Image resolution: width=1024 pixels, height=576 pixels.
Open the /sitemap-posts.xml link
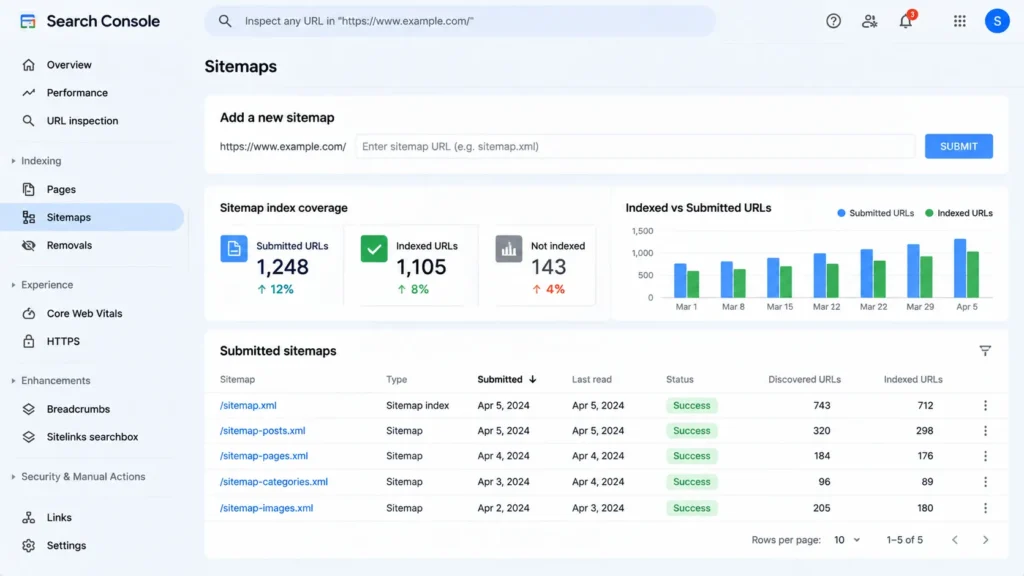click(263, 431)
